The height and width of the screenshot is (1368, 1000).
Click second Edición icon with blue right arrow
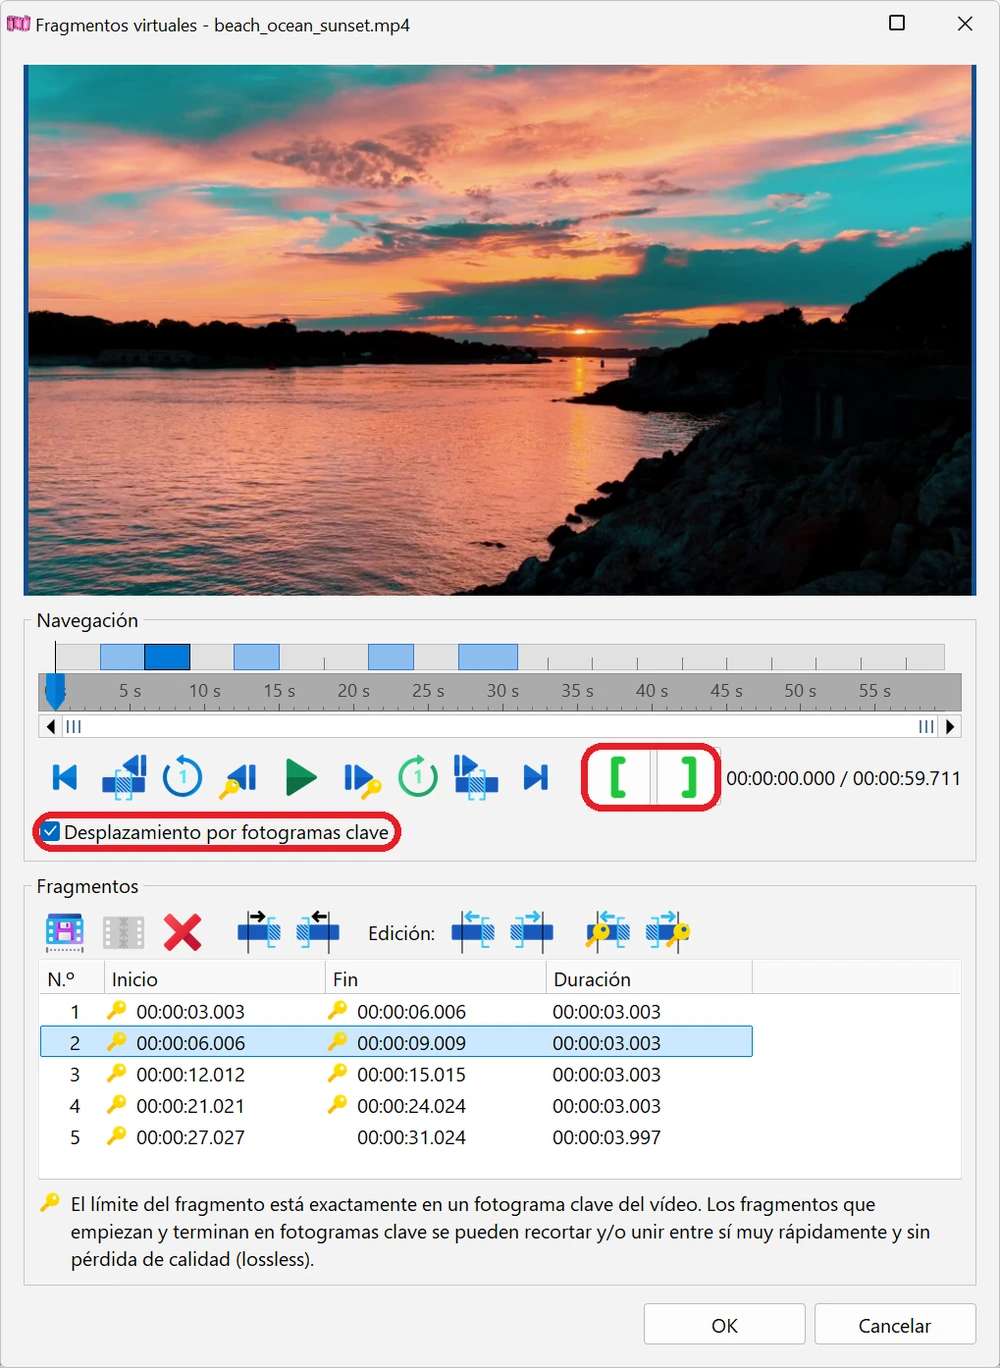[532, 931]
